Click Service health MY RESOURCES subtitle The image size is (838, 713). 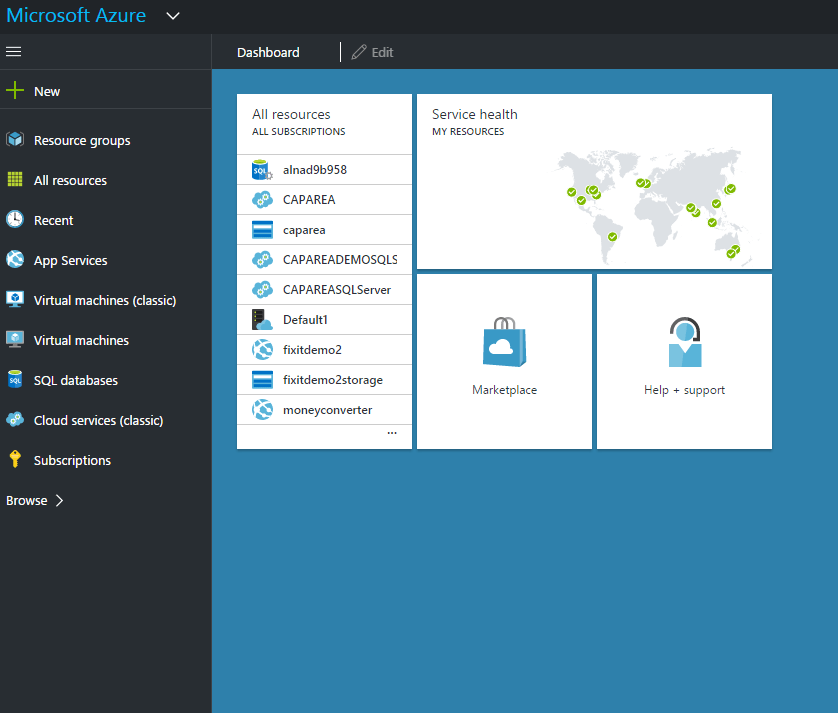click(468, 131)
